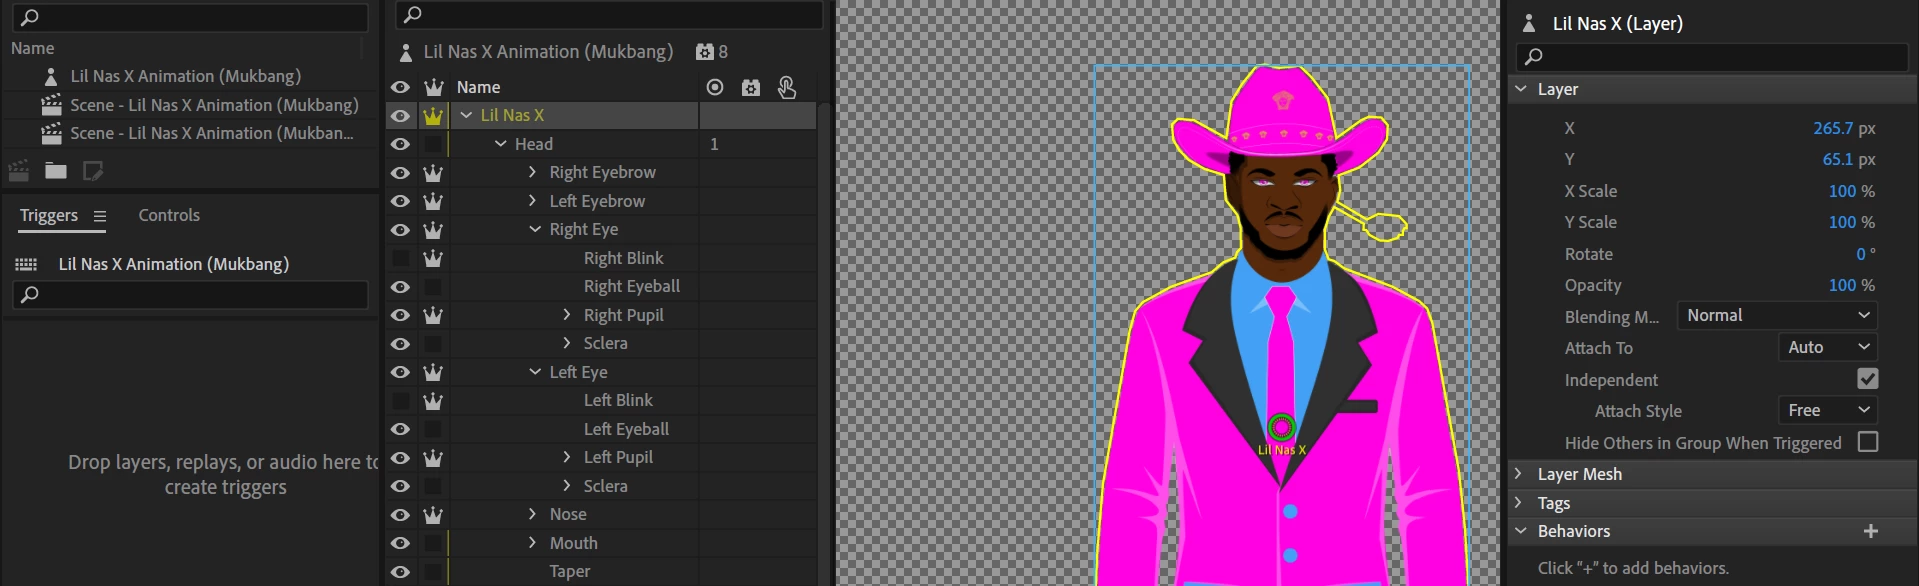Collapse the Behaviors section

(x=1520, y=531)
